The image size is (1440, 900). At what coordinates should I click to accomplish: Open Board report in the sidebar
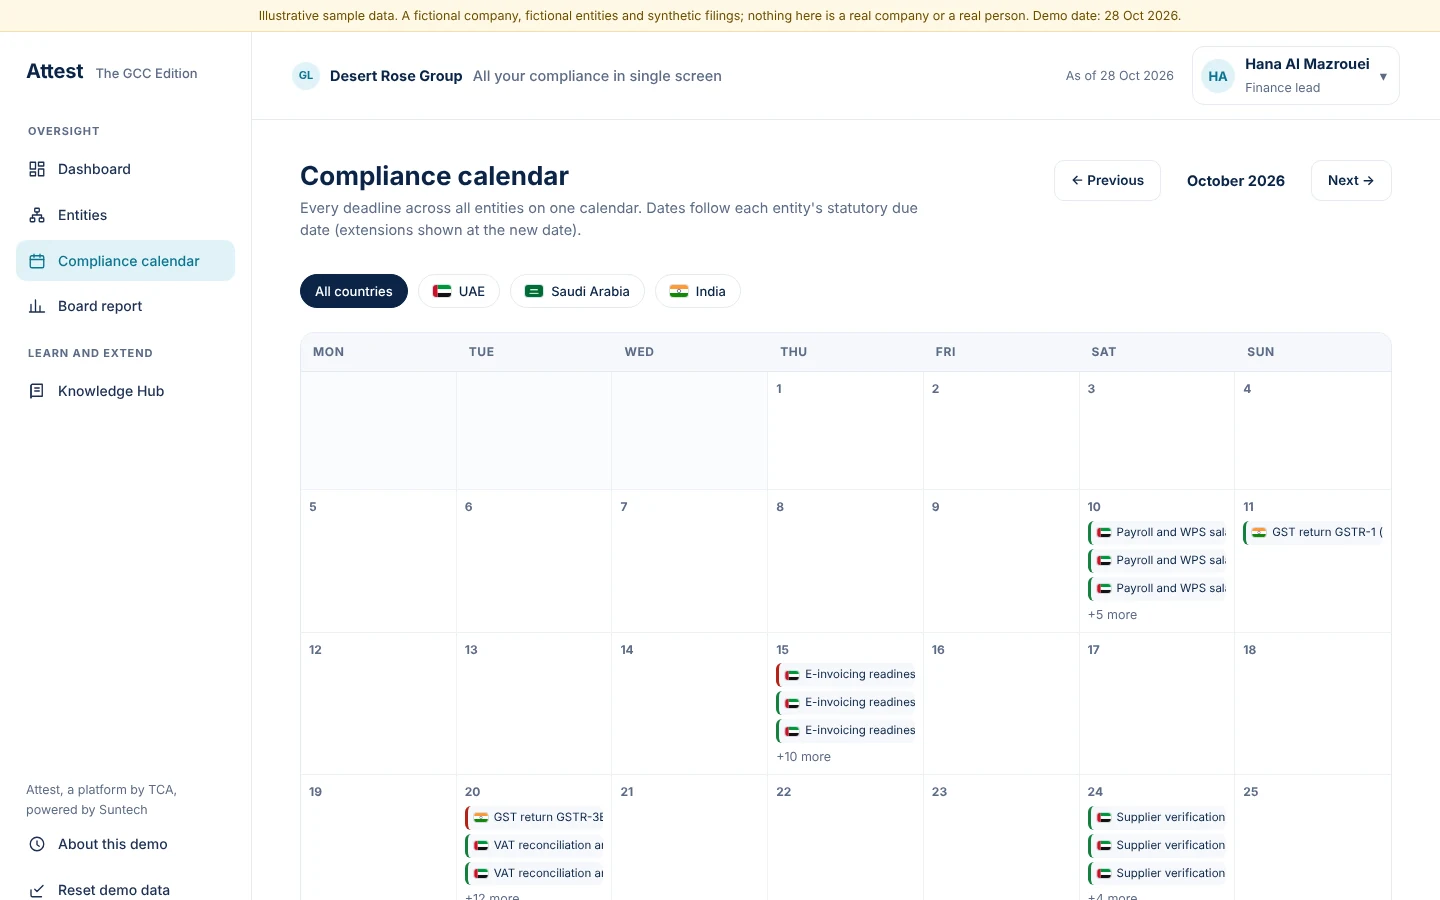pyautogui.click(x=126, y=306)
